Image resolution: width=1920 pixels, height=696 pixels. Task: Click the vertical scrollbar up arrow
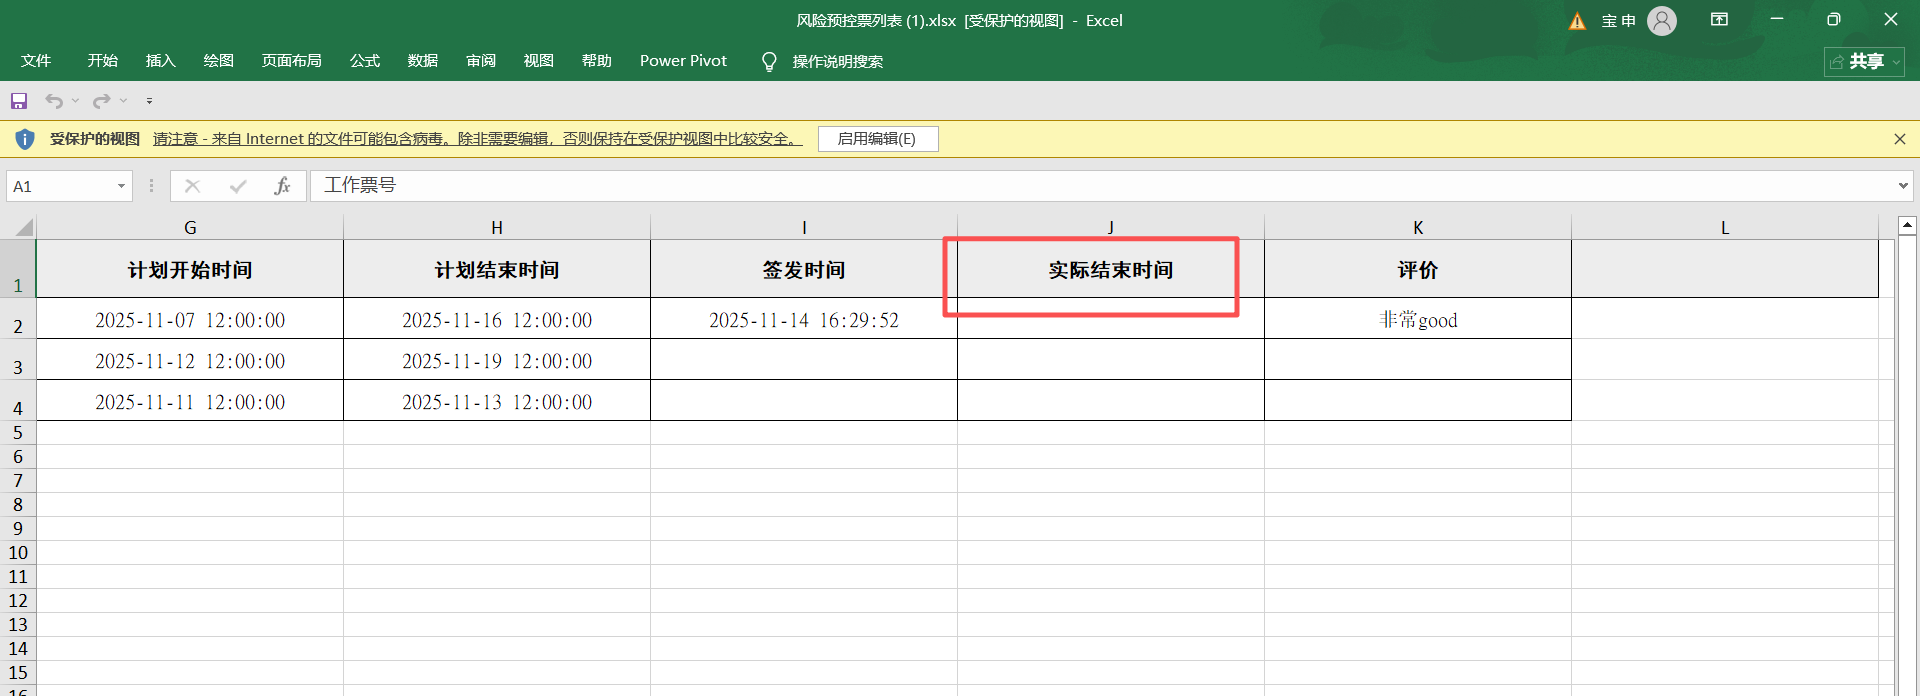(1907, 226)
